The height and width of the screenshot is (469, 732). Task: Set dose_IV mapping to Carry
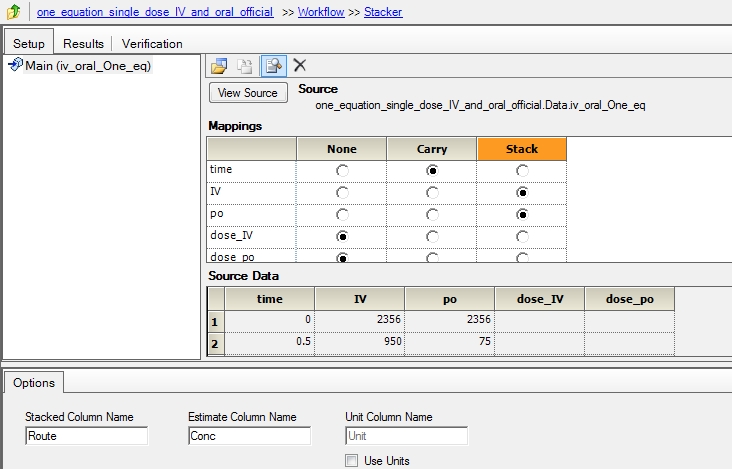[x=432, y=237]
